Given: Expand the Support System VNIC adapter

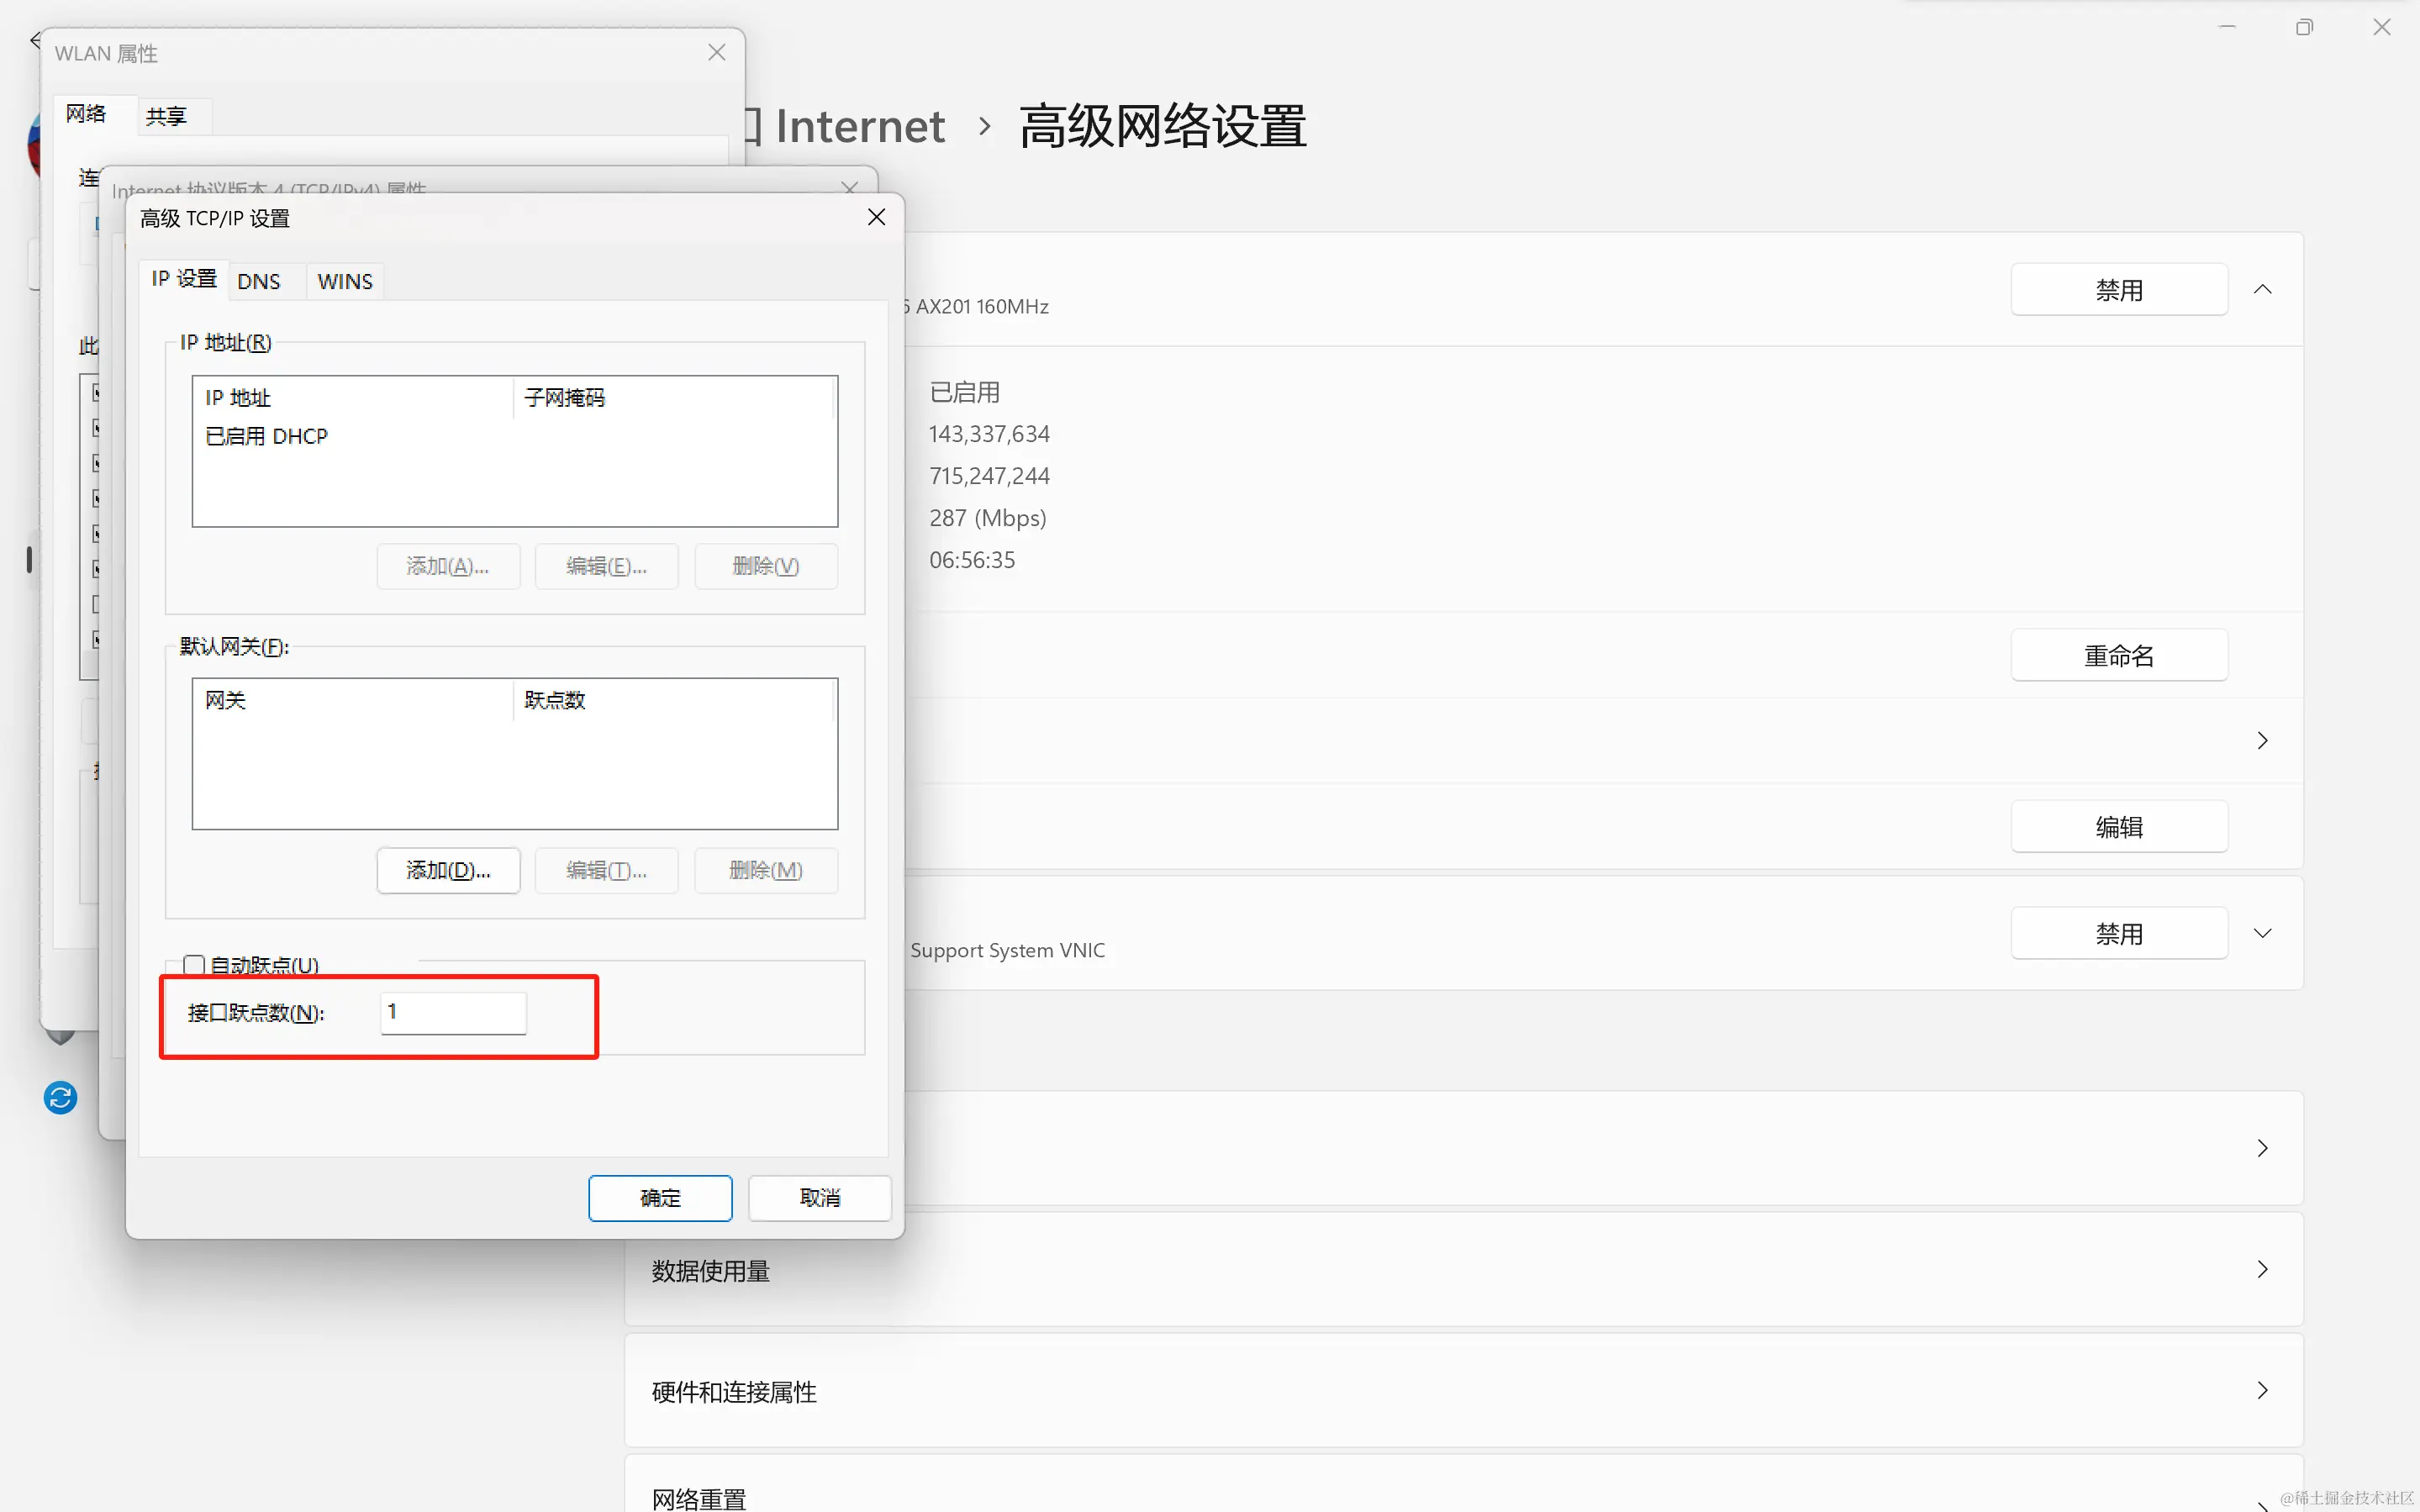Looking at the screenshot, I should click(2262, 933).
